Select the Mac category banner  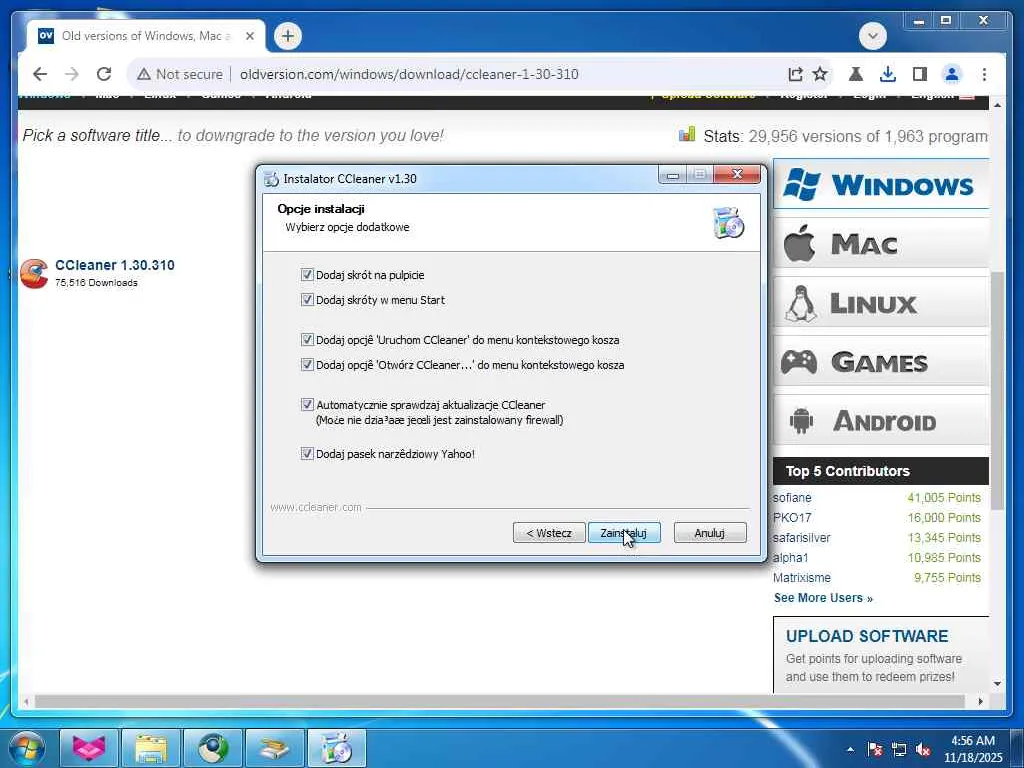click(x=880, y=244)
